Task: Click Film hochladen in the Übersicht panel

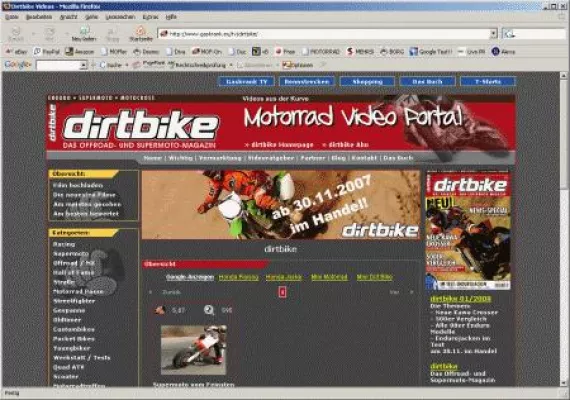Action: (x=78, y=185)
